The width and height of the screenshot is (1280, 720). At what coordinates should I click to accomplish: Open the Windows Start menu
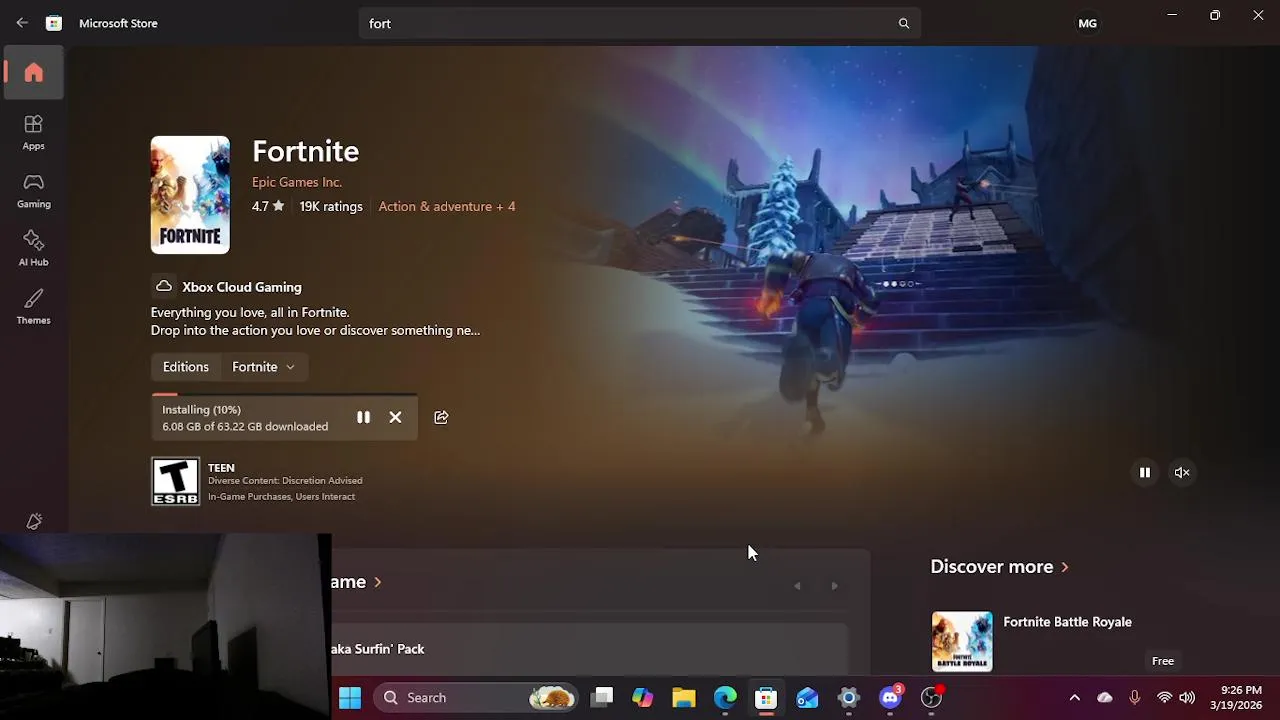click(350, 697)
